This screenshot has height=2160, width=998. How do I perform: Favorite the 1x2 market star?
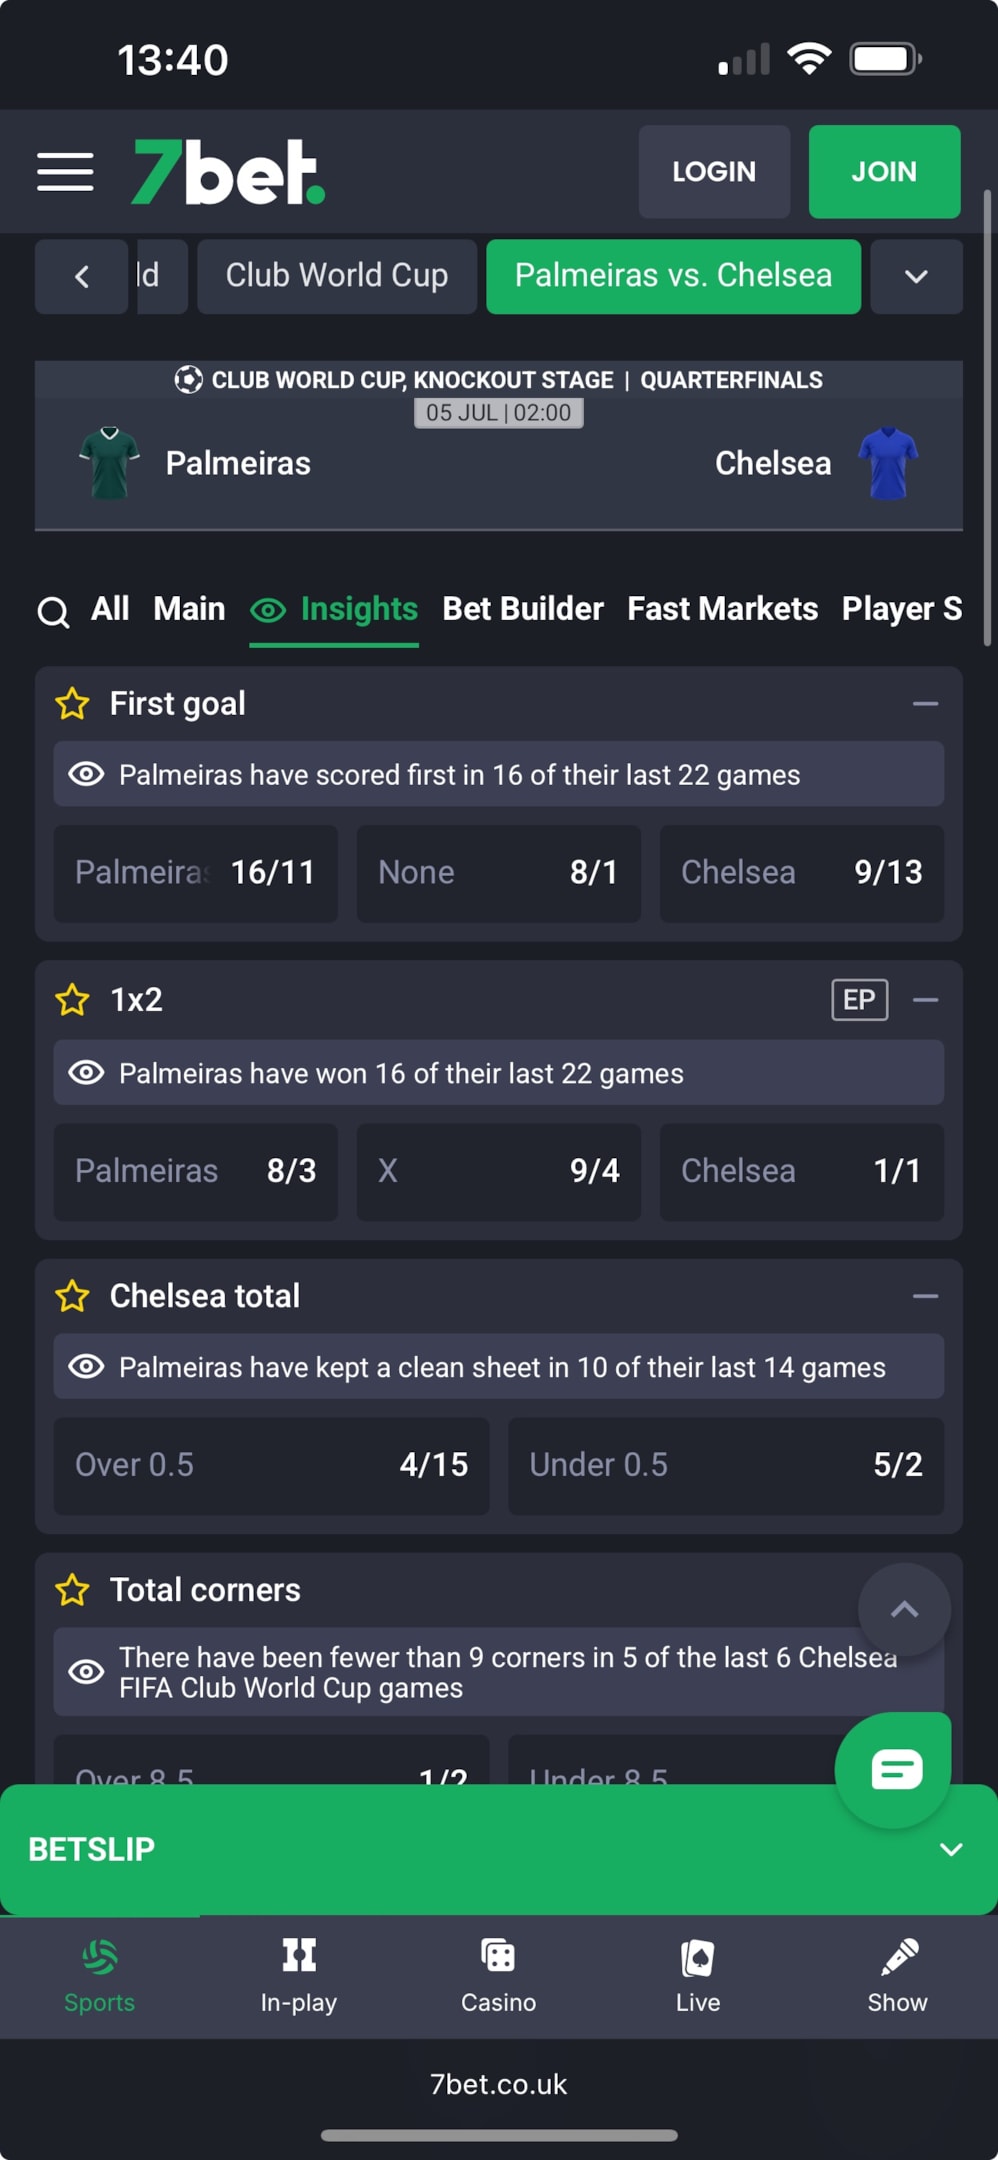[x=72, y=1000]
